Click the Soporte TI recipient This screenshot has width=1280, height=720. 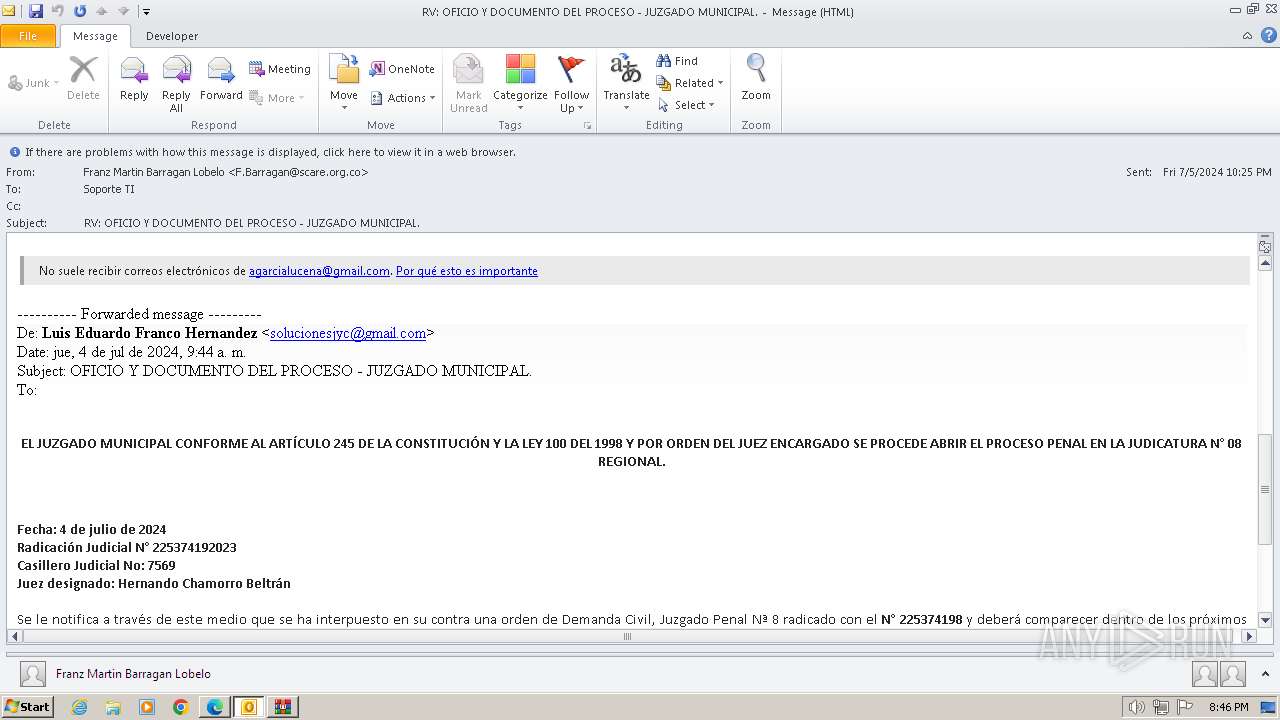(x=109, y=189)
